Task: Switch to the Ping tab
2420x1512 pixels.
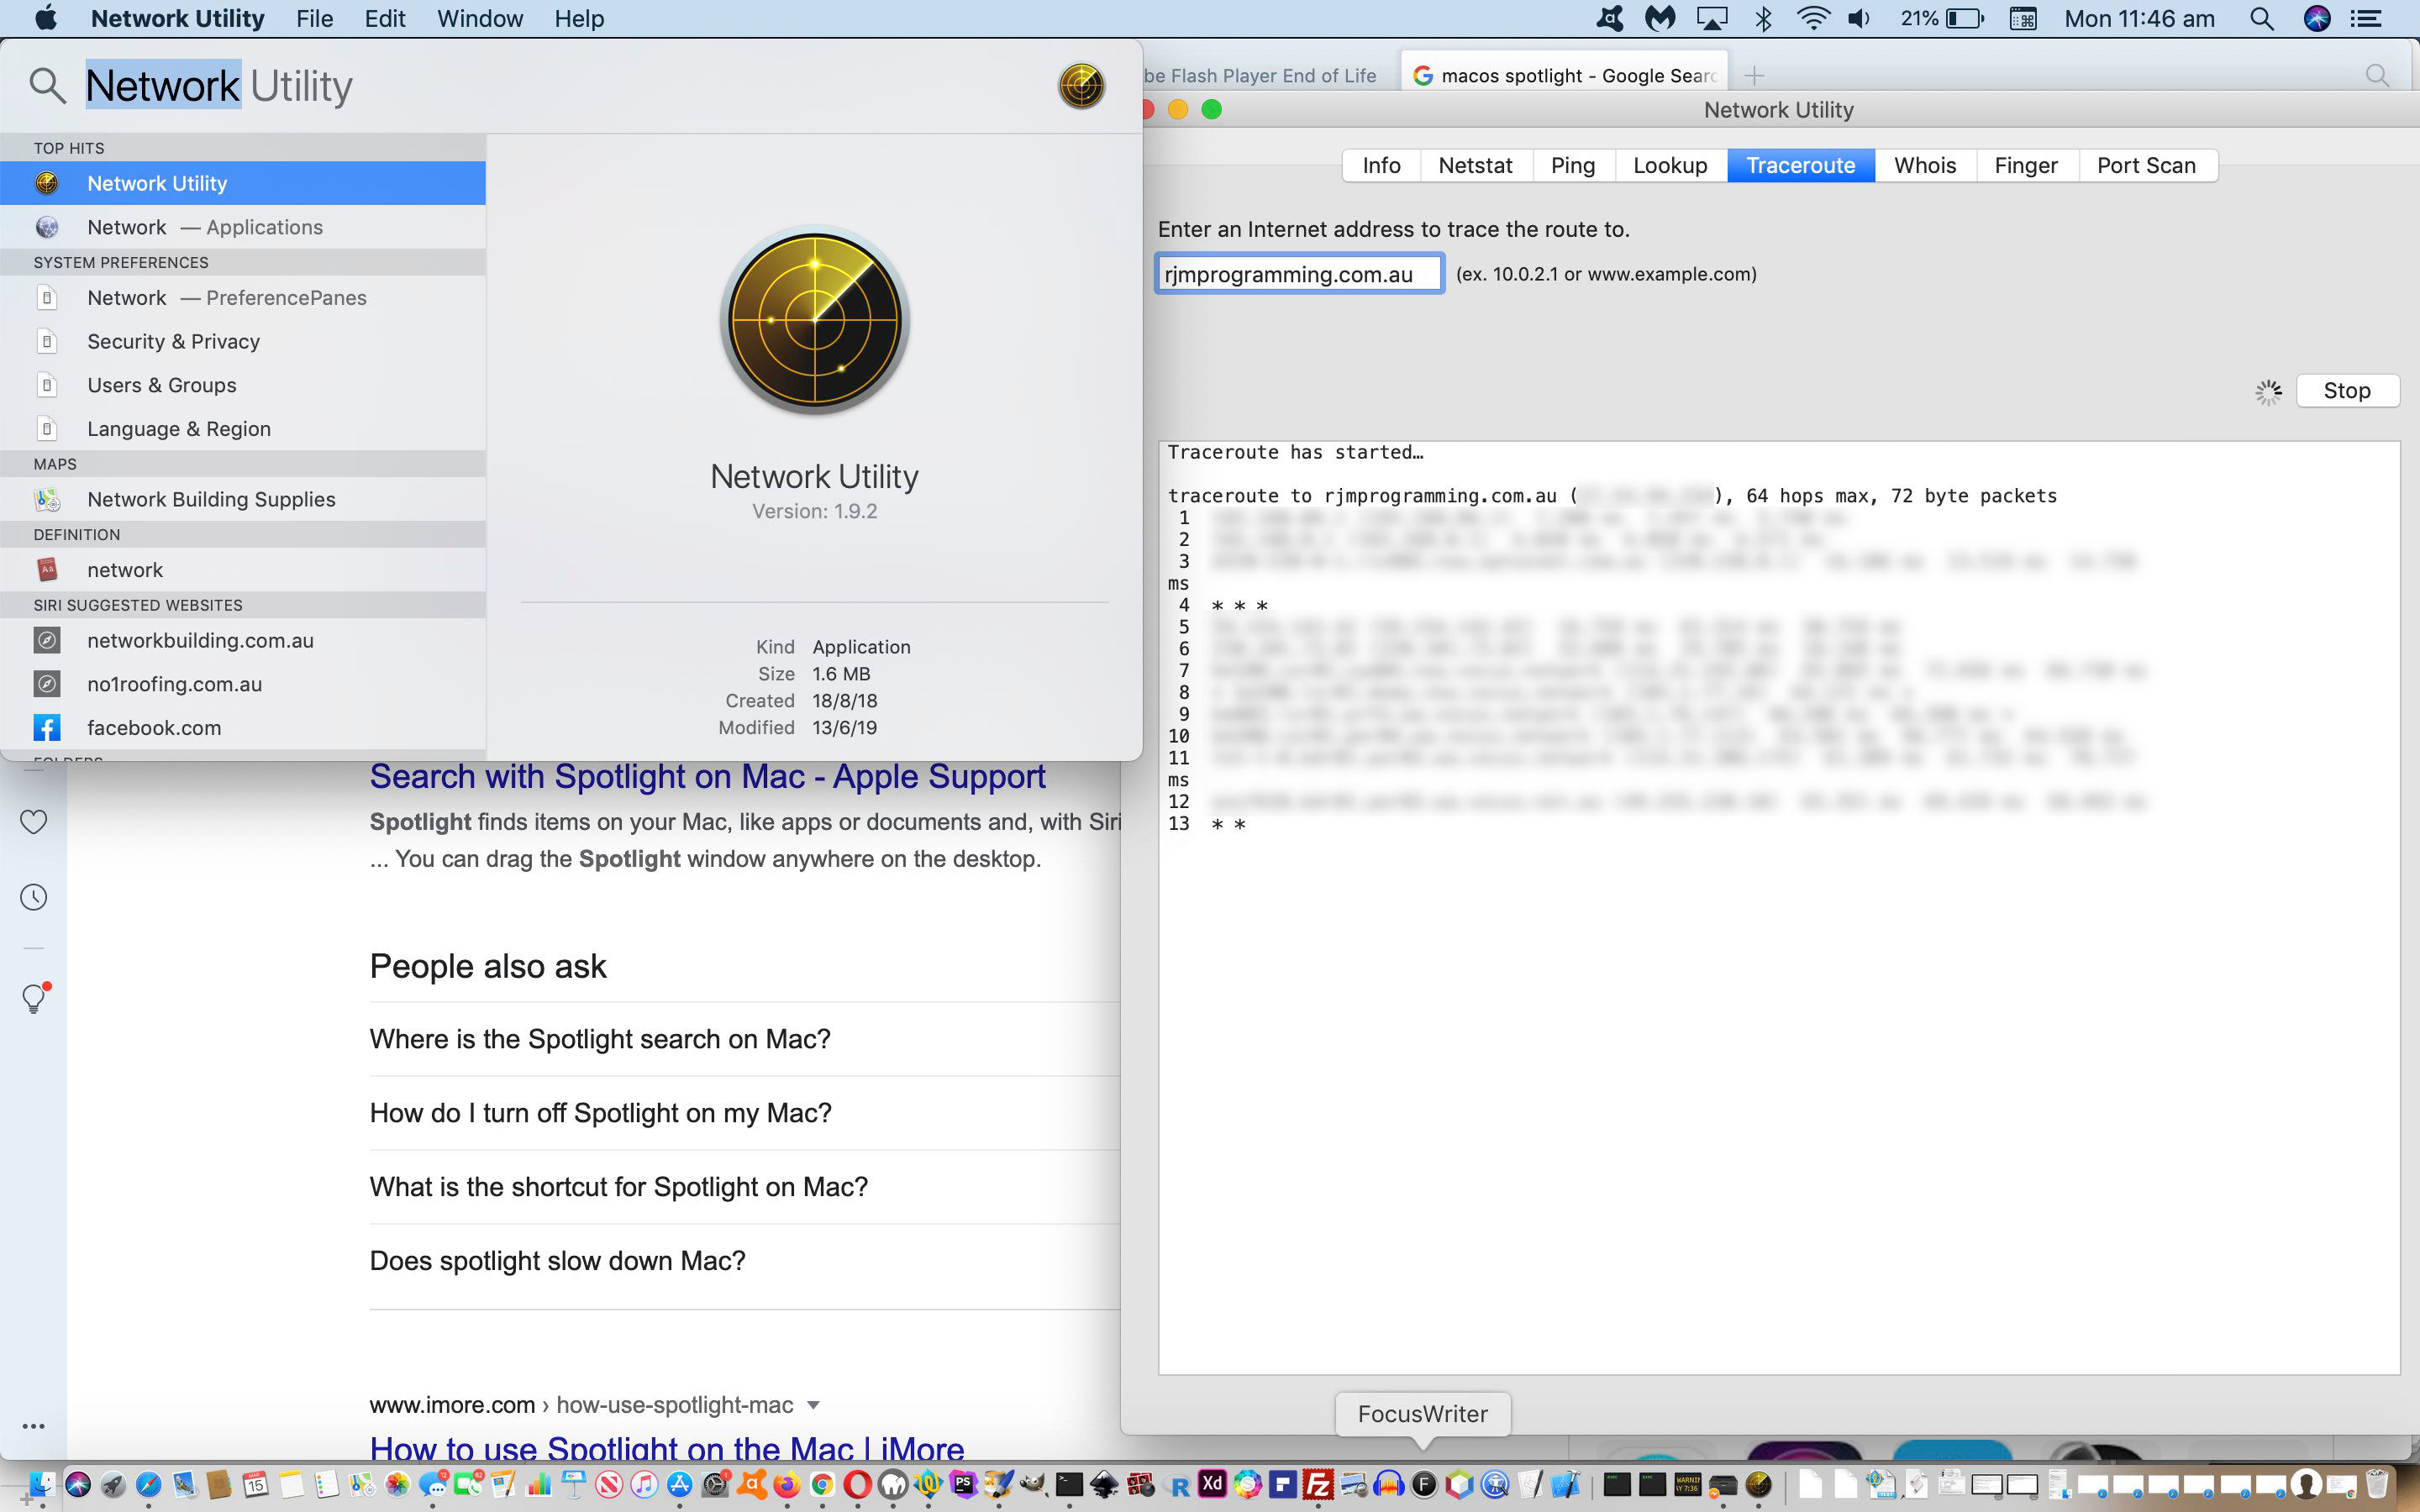Action: 1573,165
